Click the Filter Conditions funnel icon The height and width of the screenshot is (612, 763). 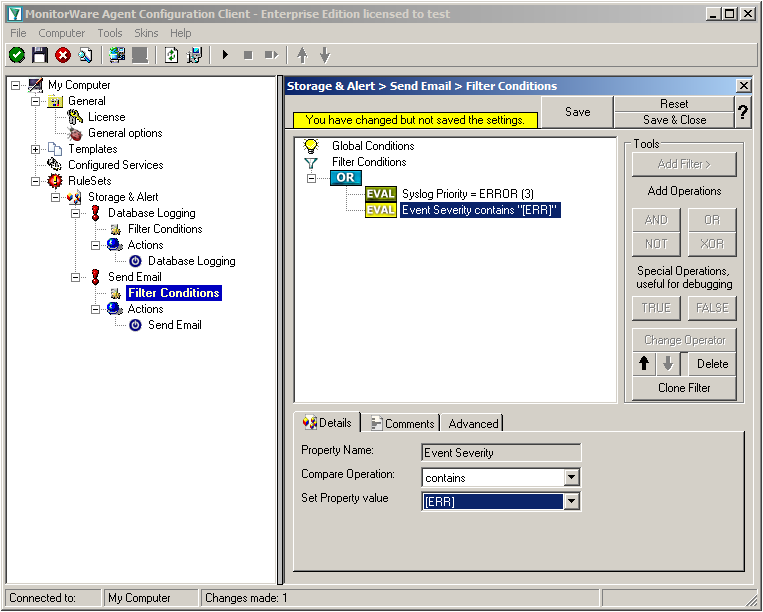point(310,162)
